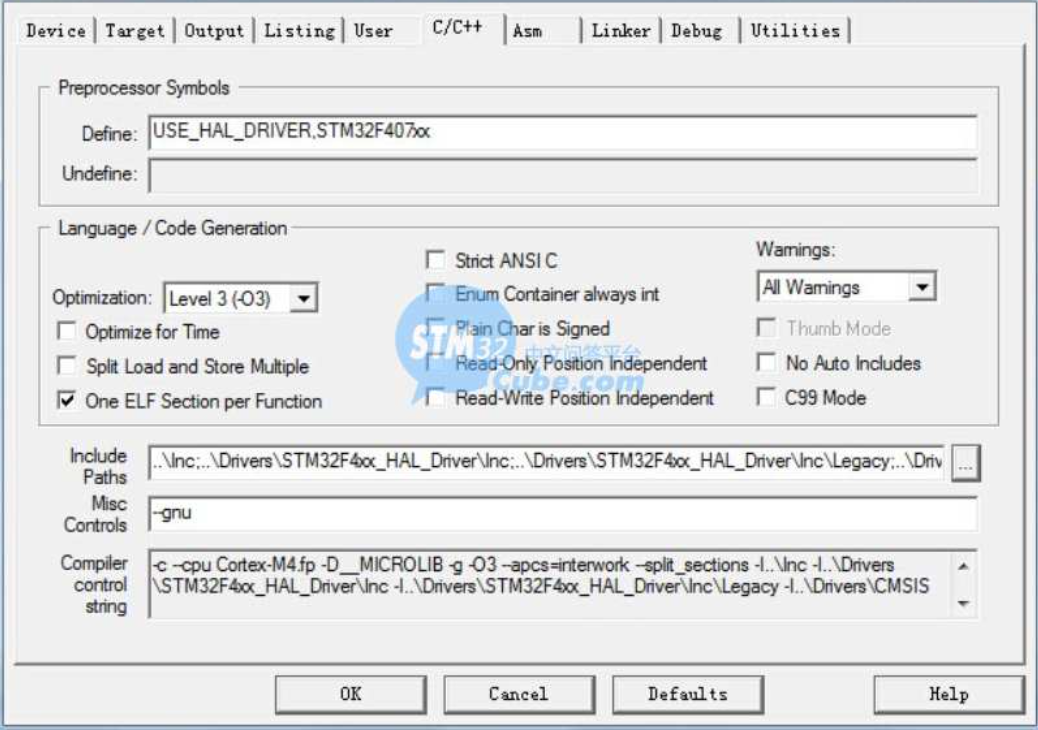The width and height of the screenshot is (1038, 730).
Task: Toggle One ELF Section per Function
Action: pyautogui.click(x=68, y=401)
